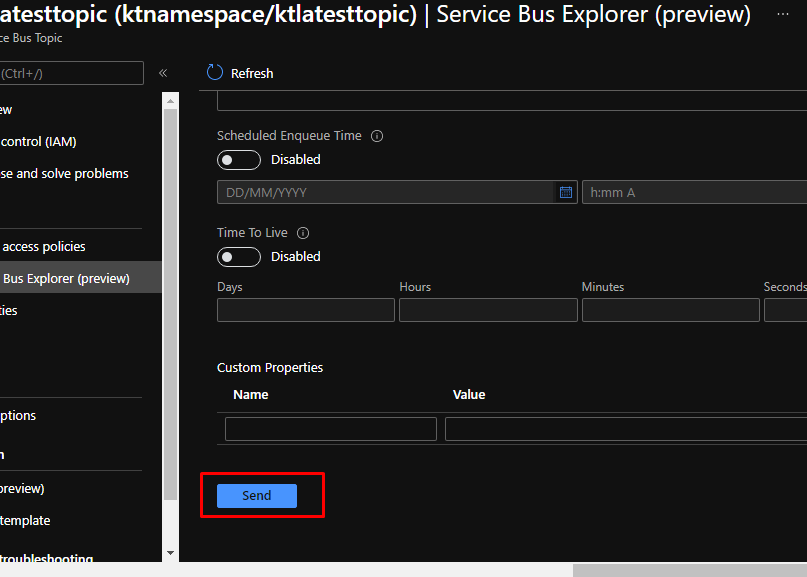
Task: Open the ellipsis menu beside the page title
Action: pyautogui.click(x=781, y=14)
